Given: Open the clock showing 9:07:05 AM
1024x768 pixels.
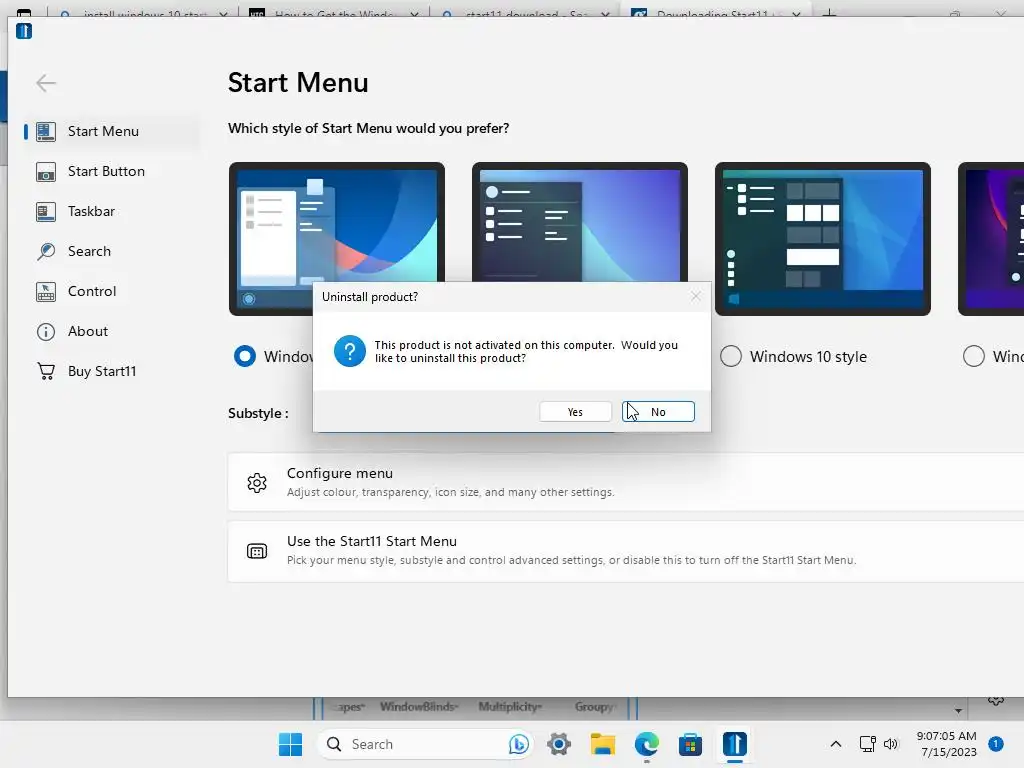Looking at the screenshot, I should coord(946,744).
